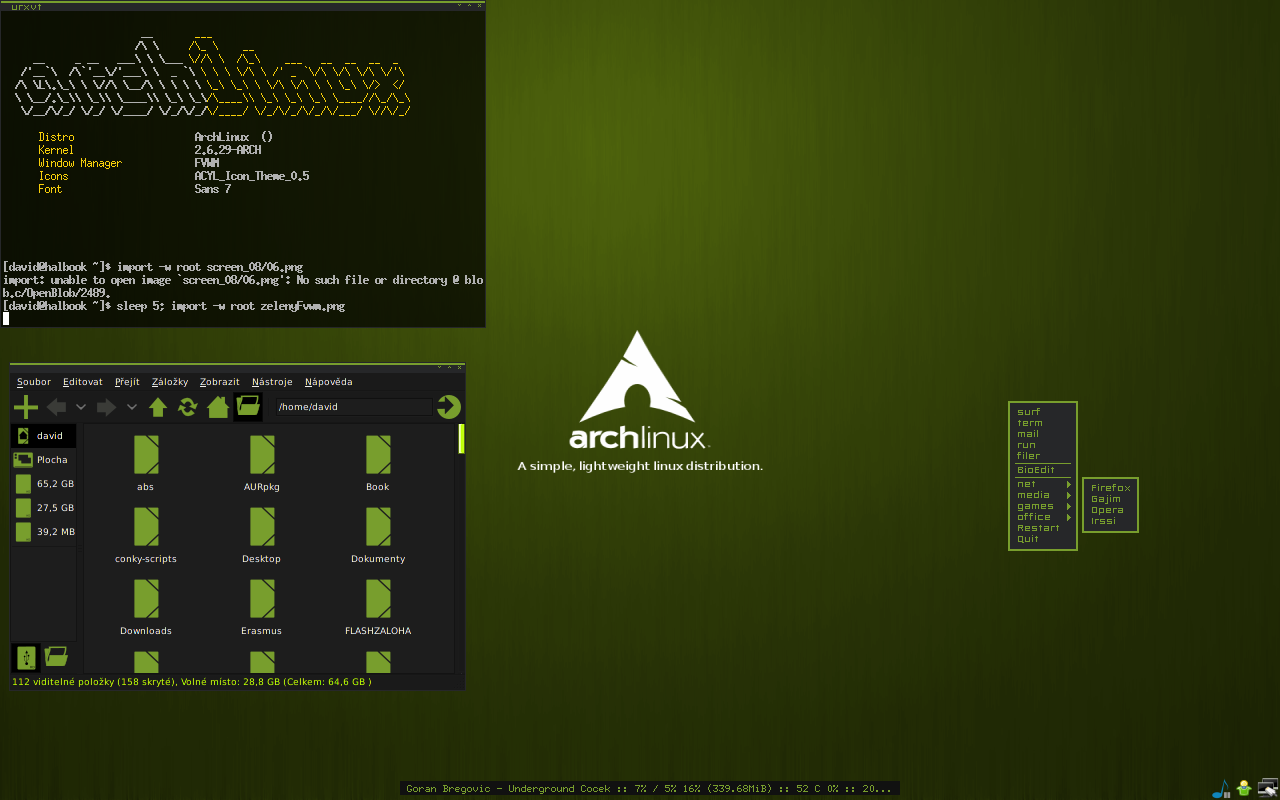Select the FLASHZALOHA folder icon

click(x=378, y=598)
